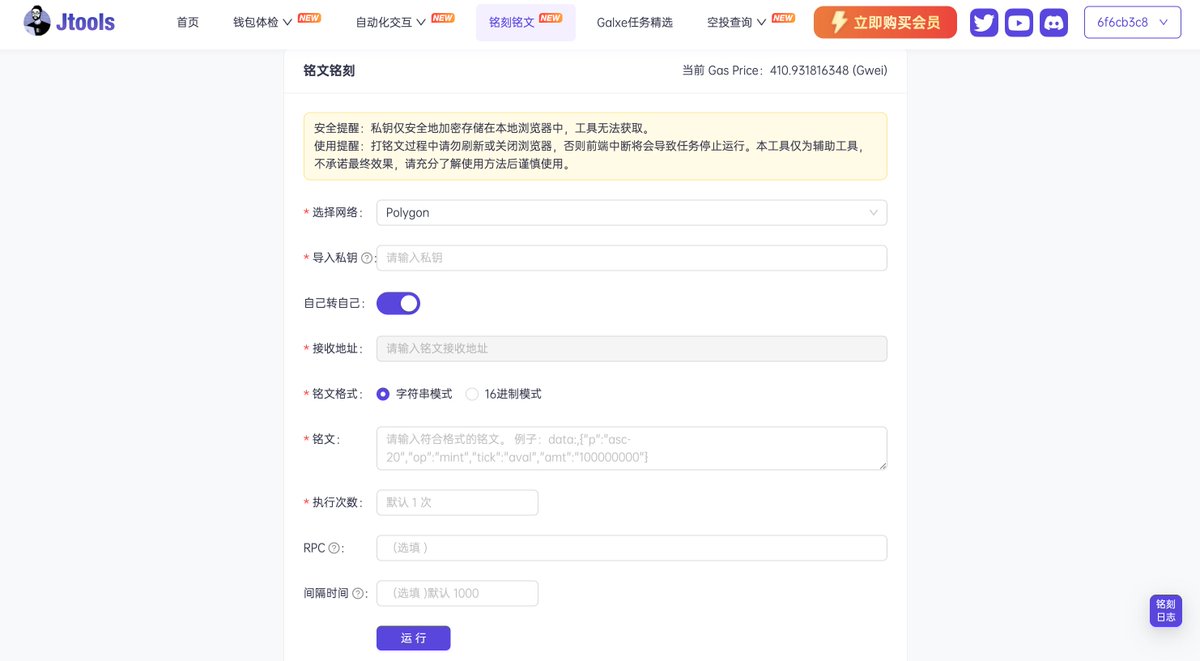This screenshot has width=1200, height=661.
Task: Click the 运行 button to start
Action: 413,637
